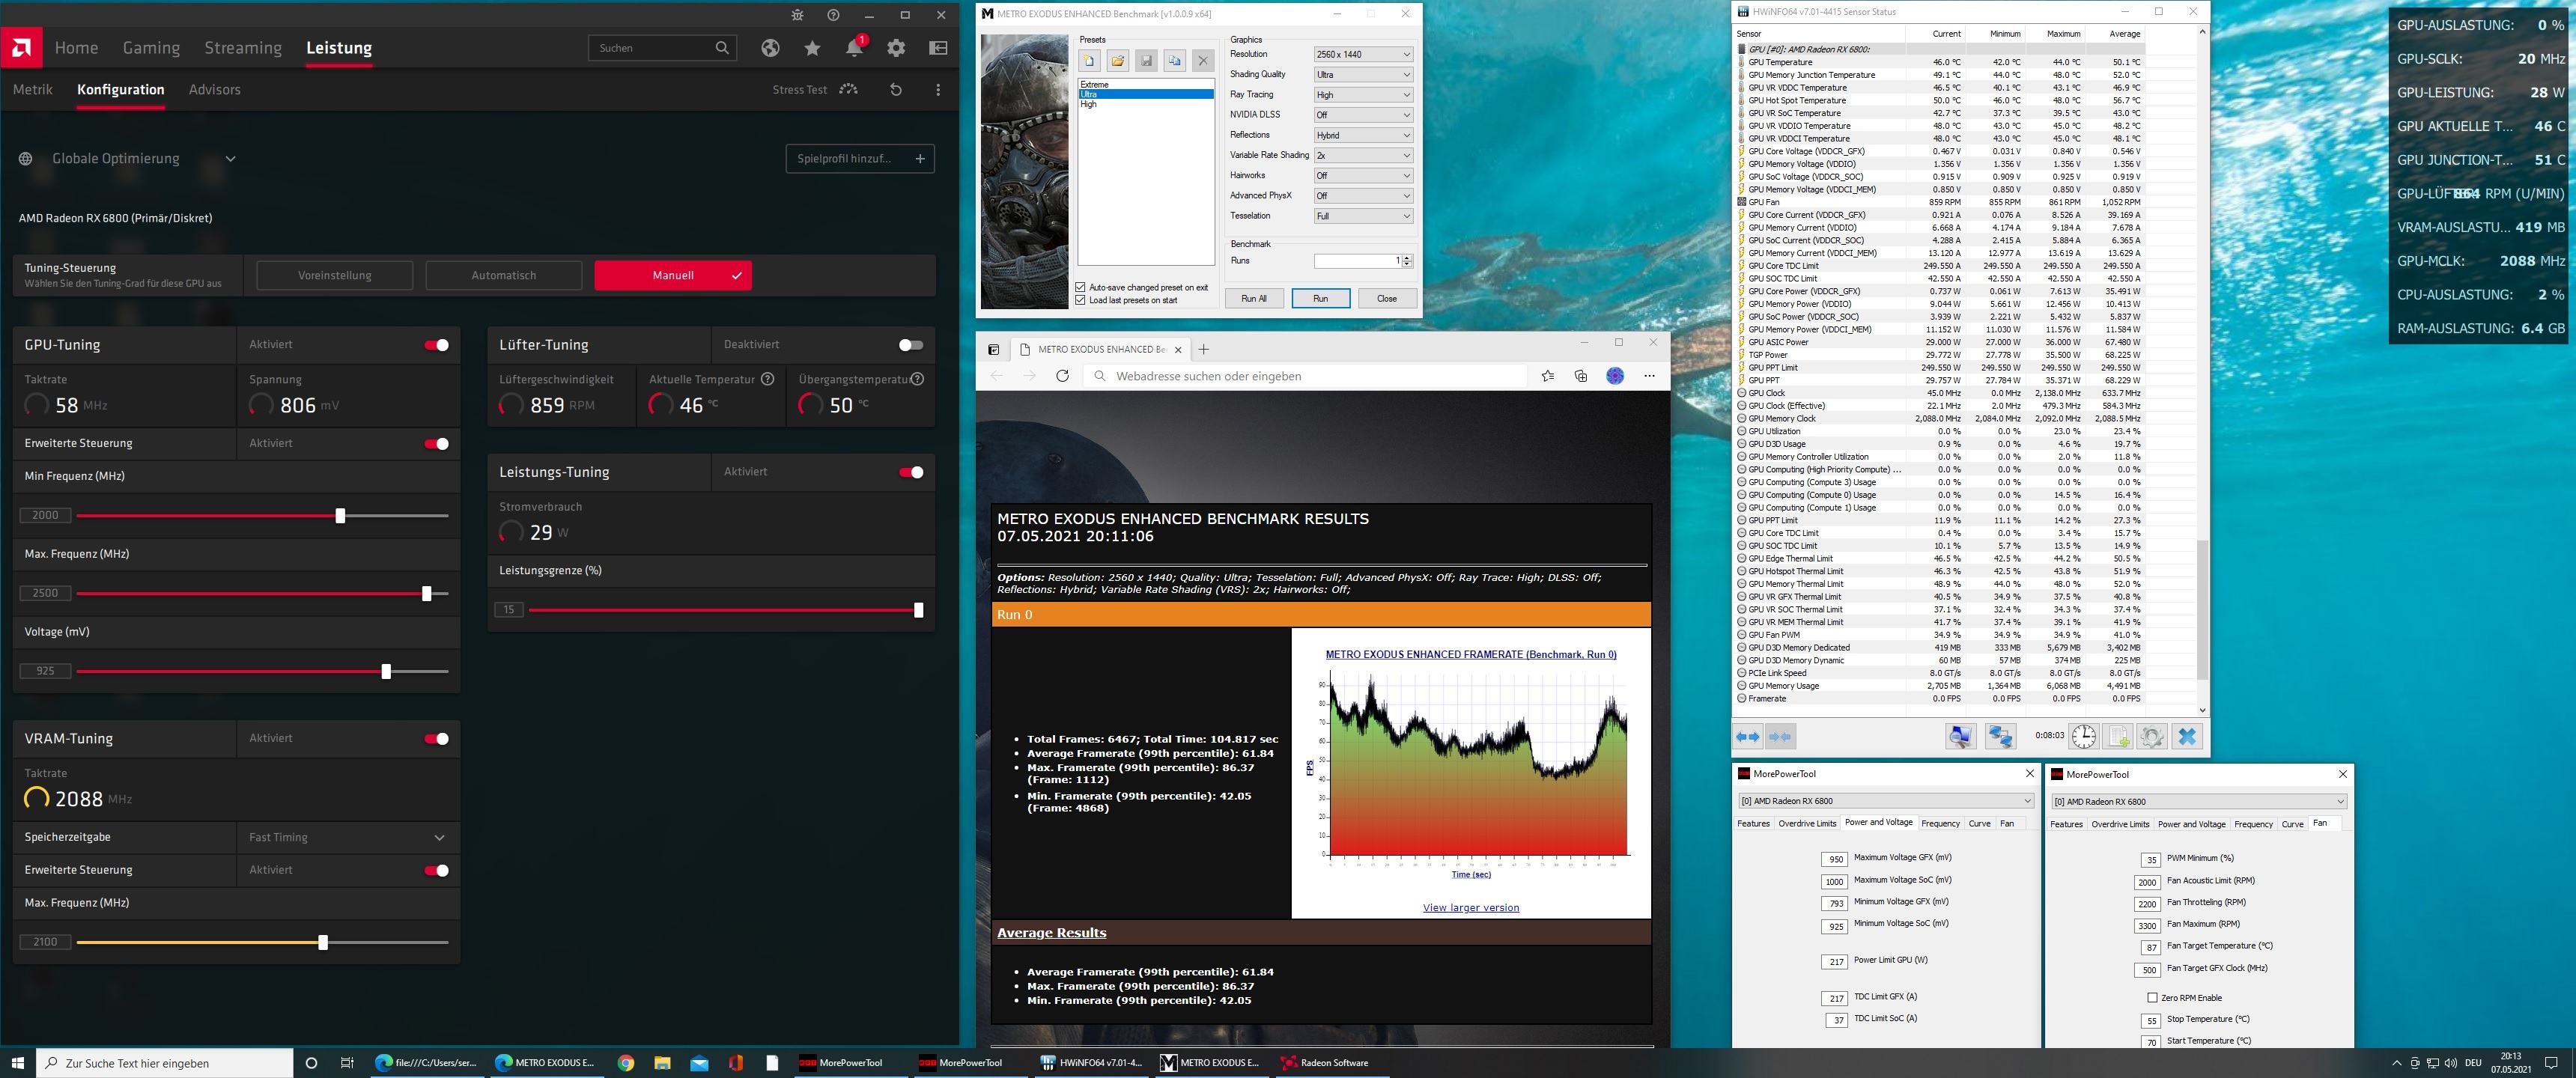The image size is (2576, 1078).
Task: Open browser collections icon
Action: (1581, 376)
